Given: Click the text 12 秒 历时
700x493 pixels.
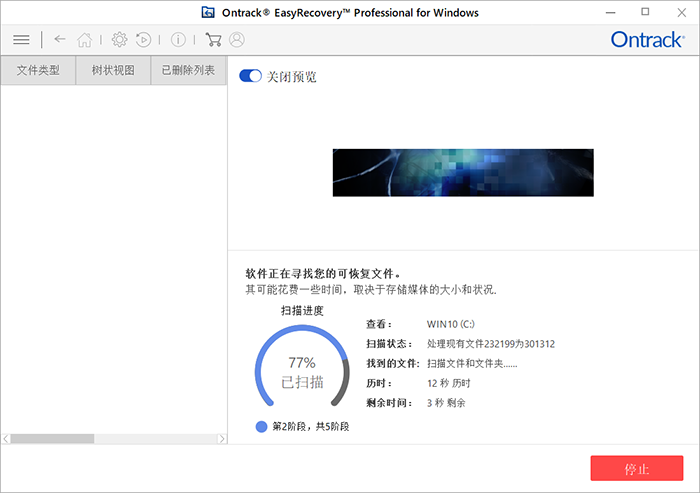Looking at the screenshot, I should (x=449, y=383).
